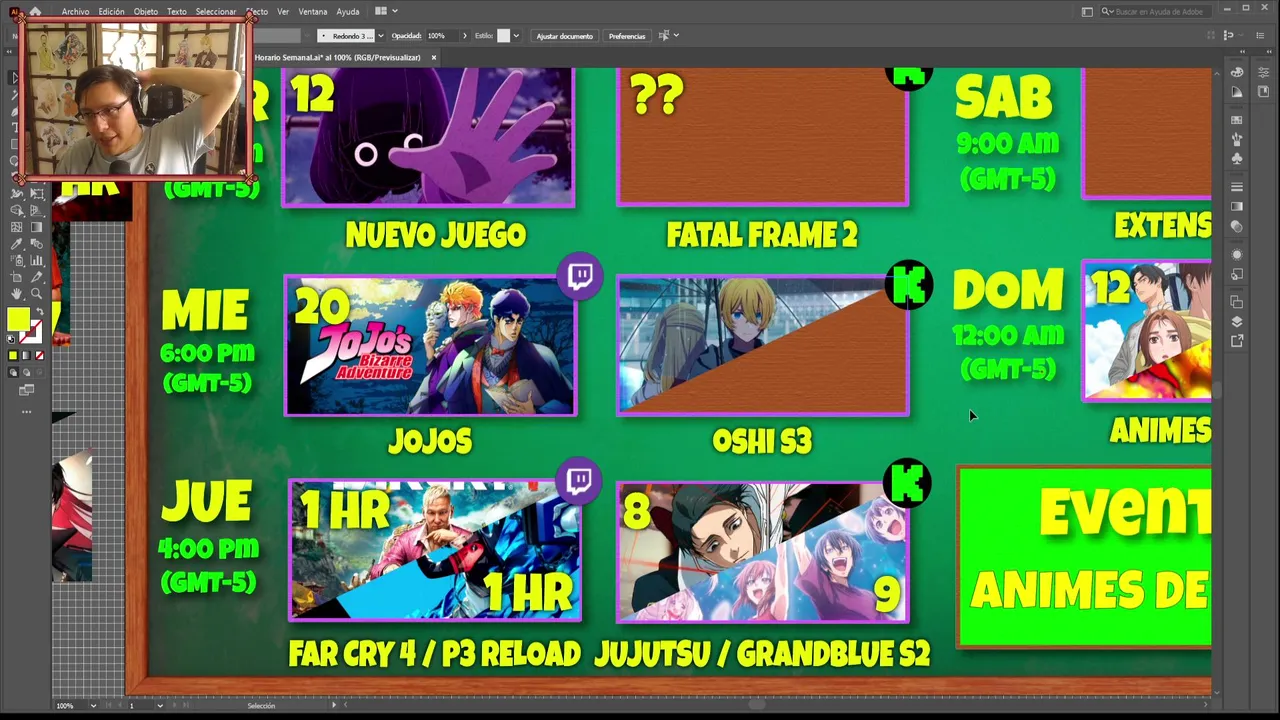Go to Illustrator Home screen icon
The width and height of the screenshot is (1280, 720).
[35, 11]
